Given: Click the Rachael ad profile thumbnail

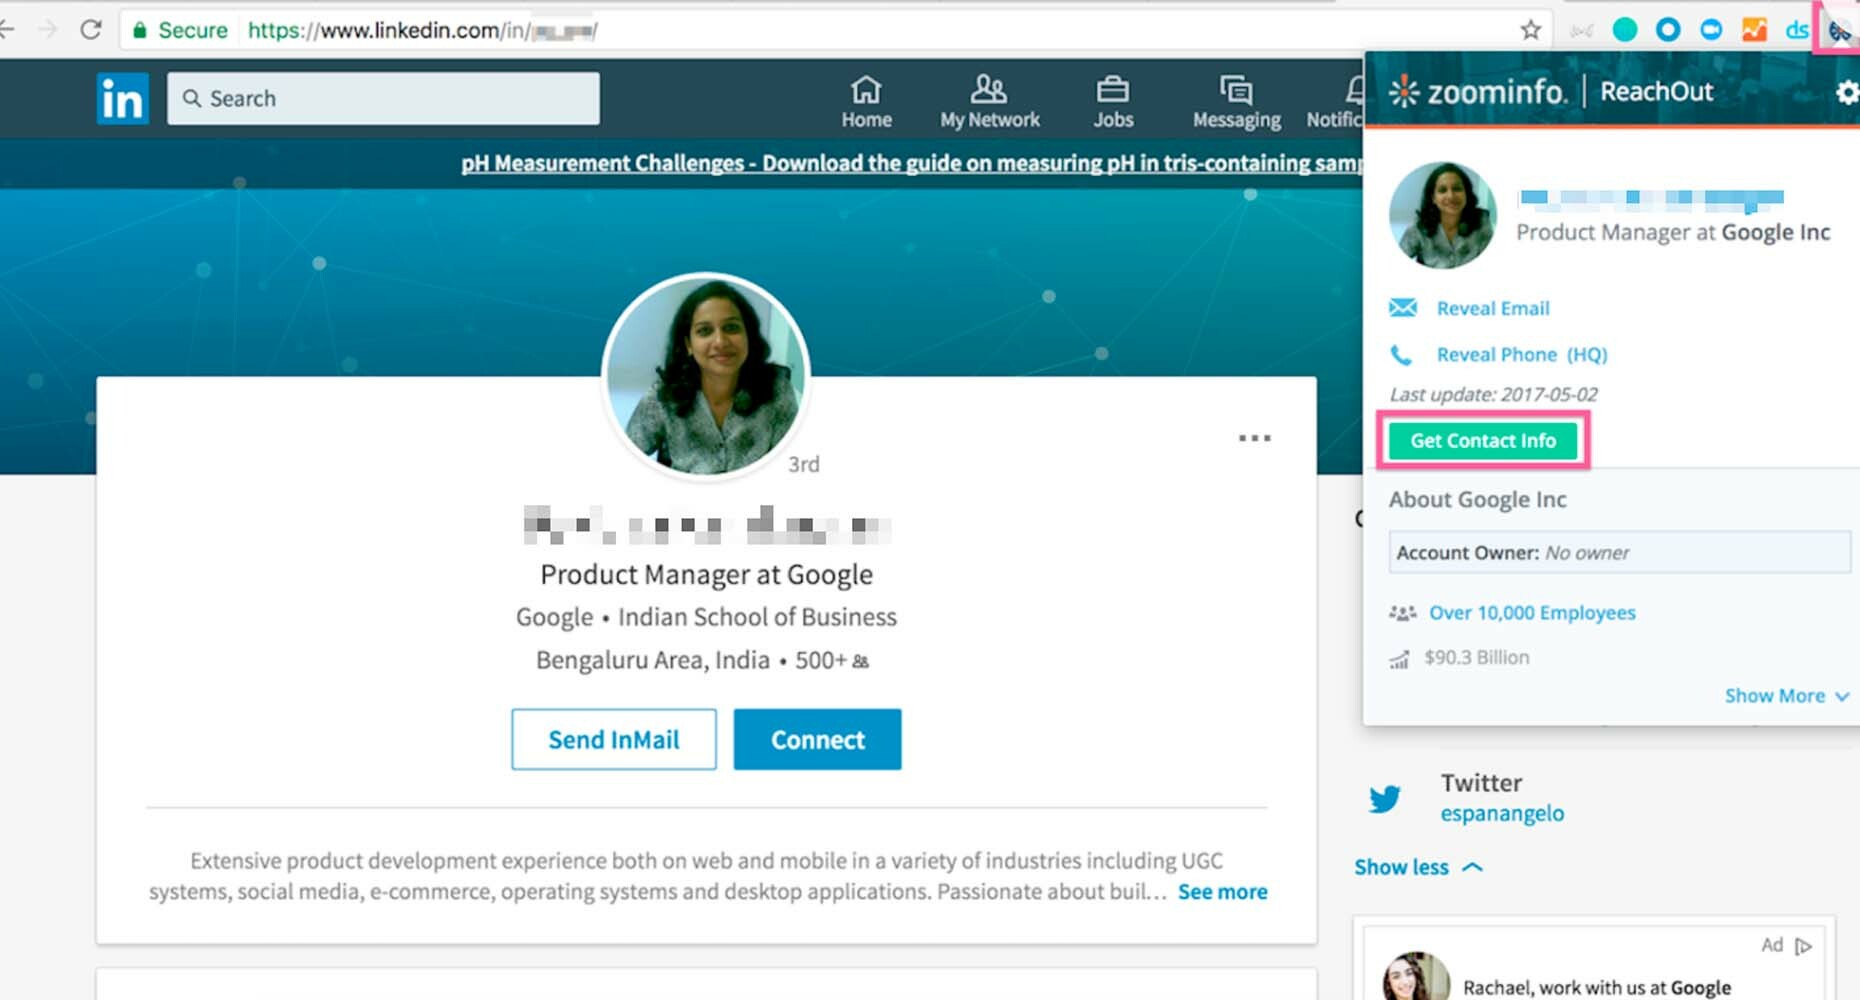Looking at the screenshot, I should click(1416, 976).
